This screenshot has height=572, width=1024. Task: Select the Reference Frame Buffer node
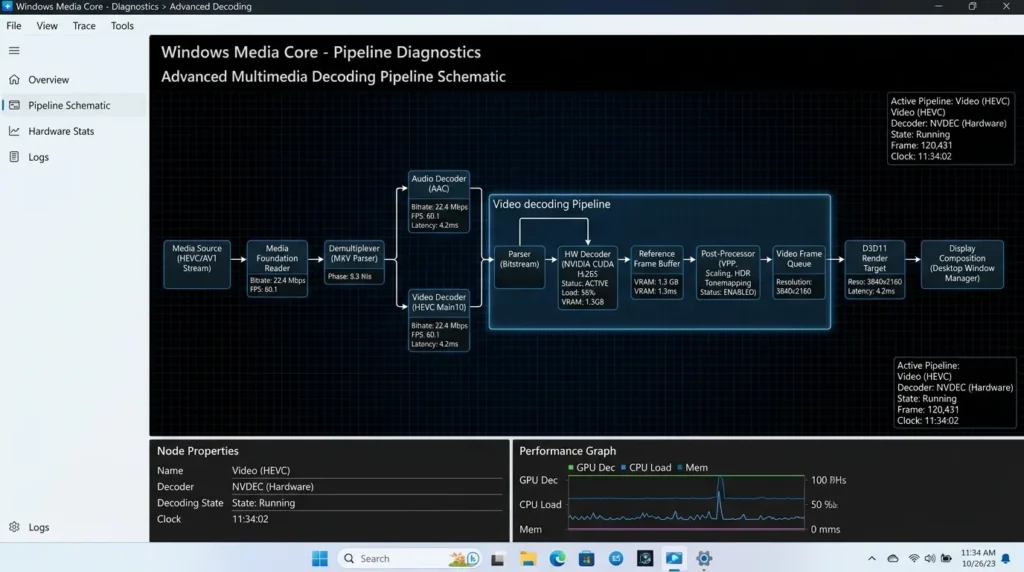[657, 272]
